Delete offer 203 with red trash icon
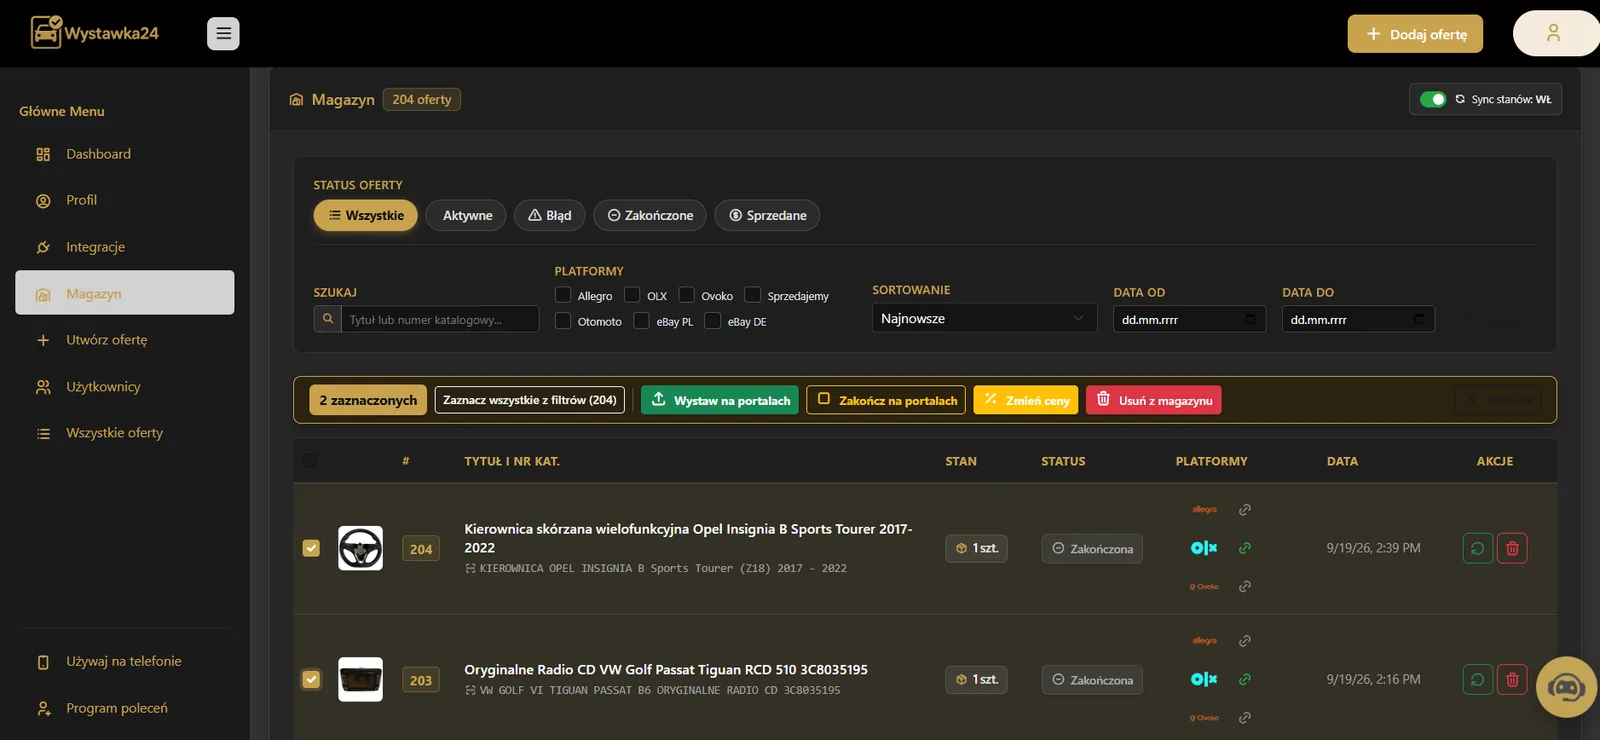1600x740 pixels. pos(1512,680)
